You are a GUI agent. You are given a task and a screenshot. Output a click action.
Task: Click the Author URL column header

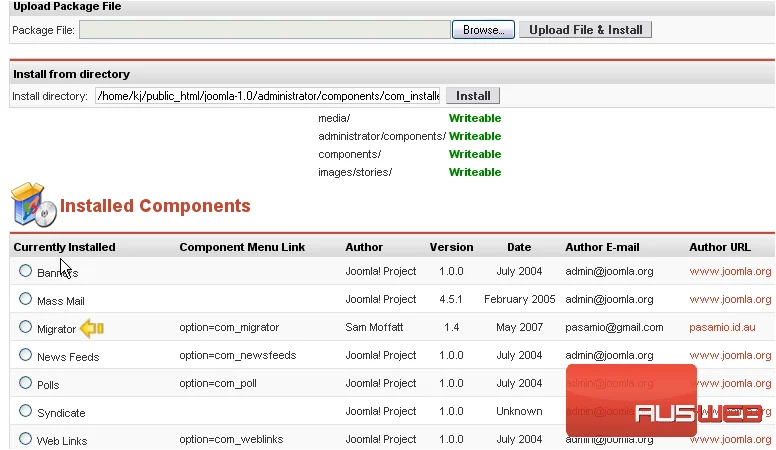tap(720, 247)
